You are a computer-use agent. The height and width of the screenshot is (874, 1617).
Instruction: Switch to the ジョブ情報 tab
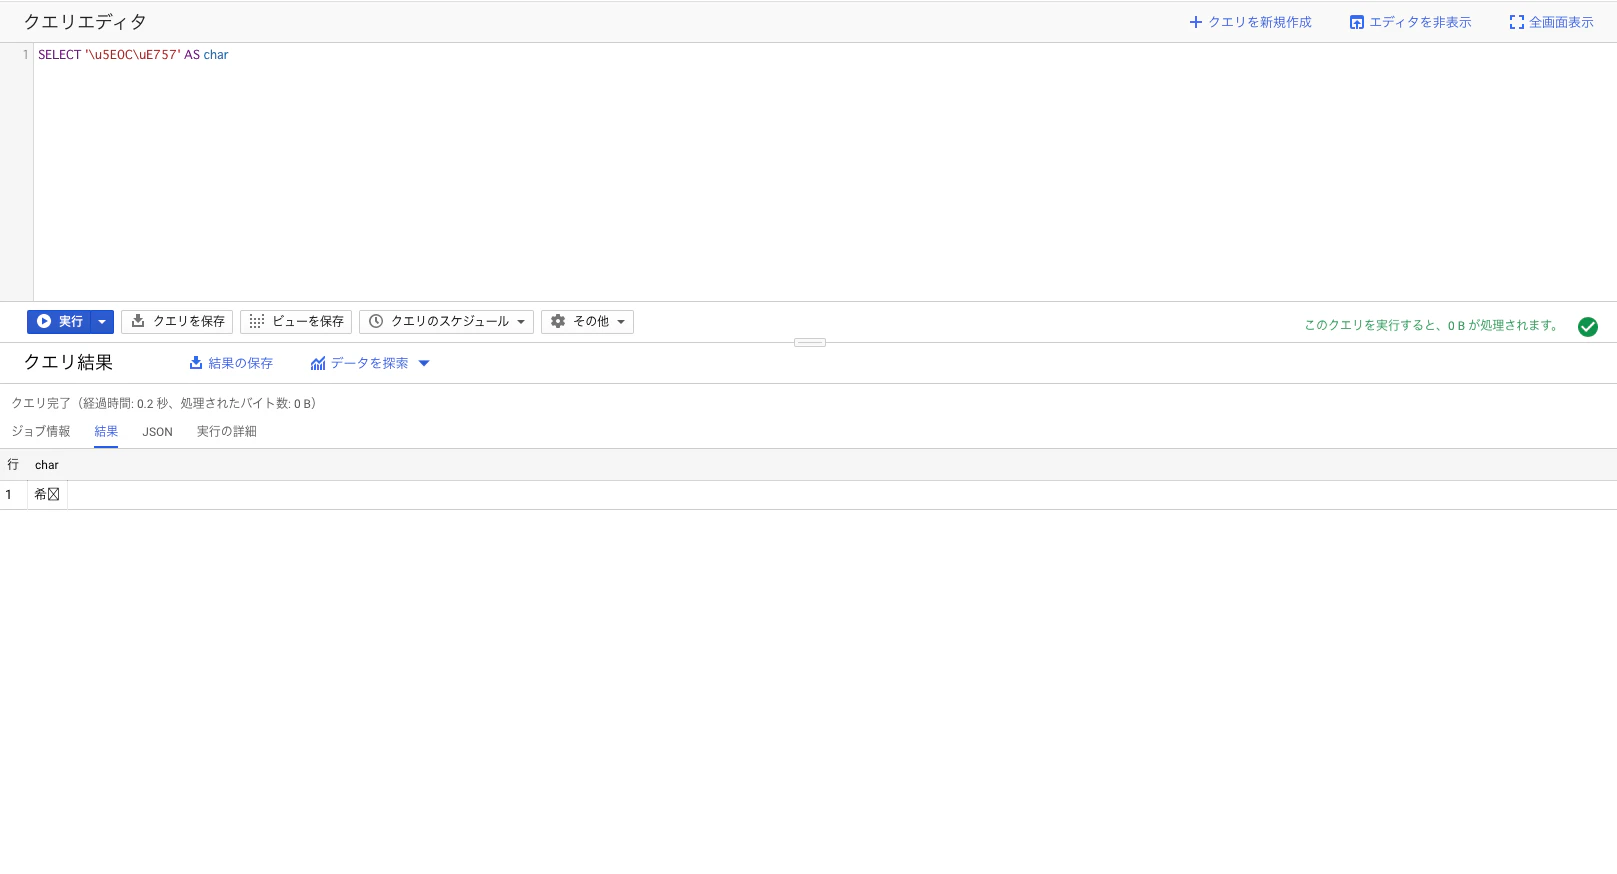[41, 431]
